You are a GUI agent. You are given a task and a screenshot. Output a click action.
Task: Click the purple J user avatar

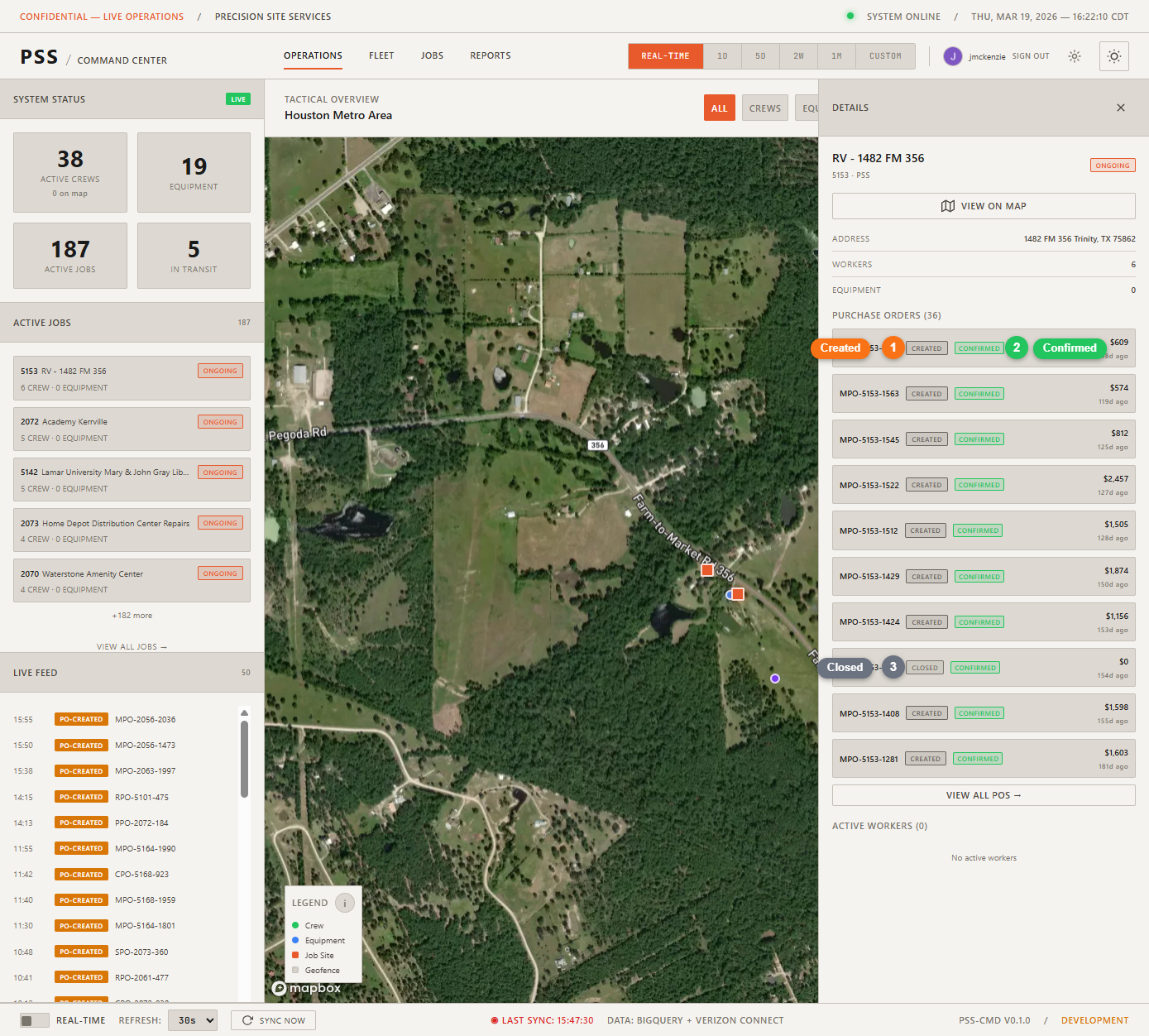952,56
